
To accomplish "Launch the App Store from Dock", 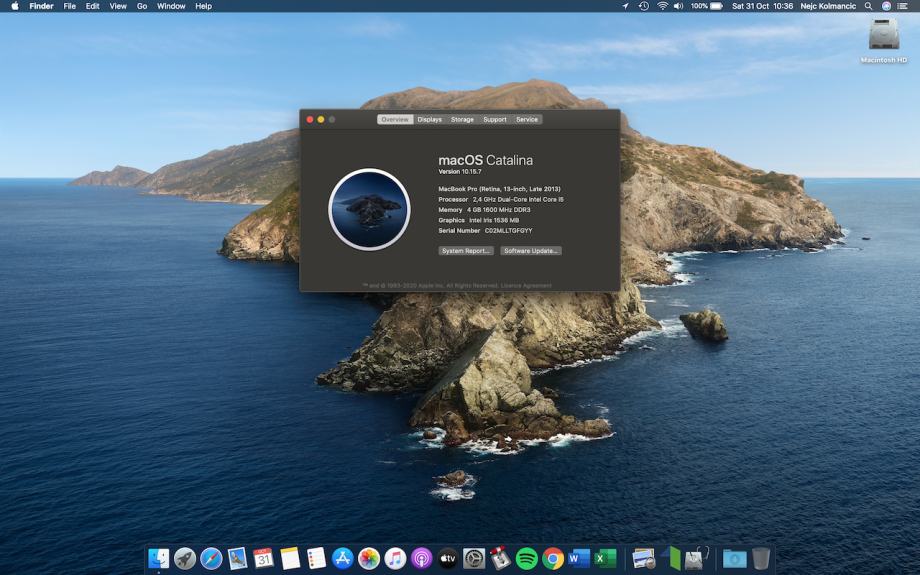I will [x=343, y=559].
